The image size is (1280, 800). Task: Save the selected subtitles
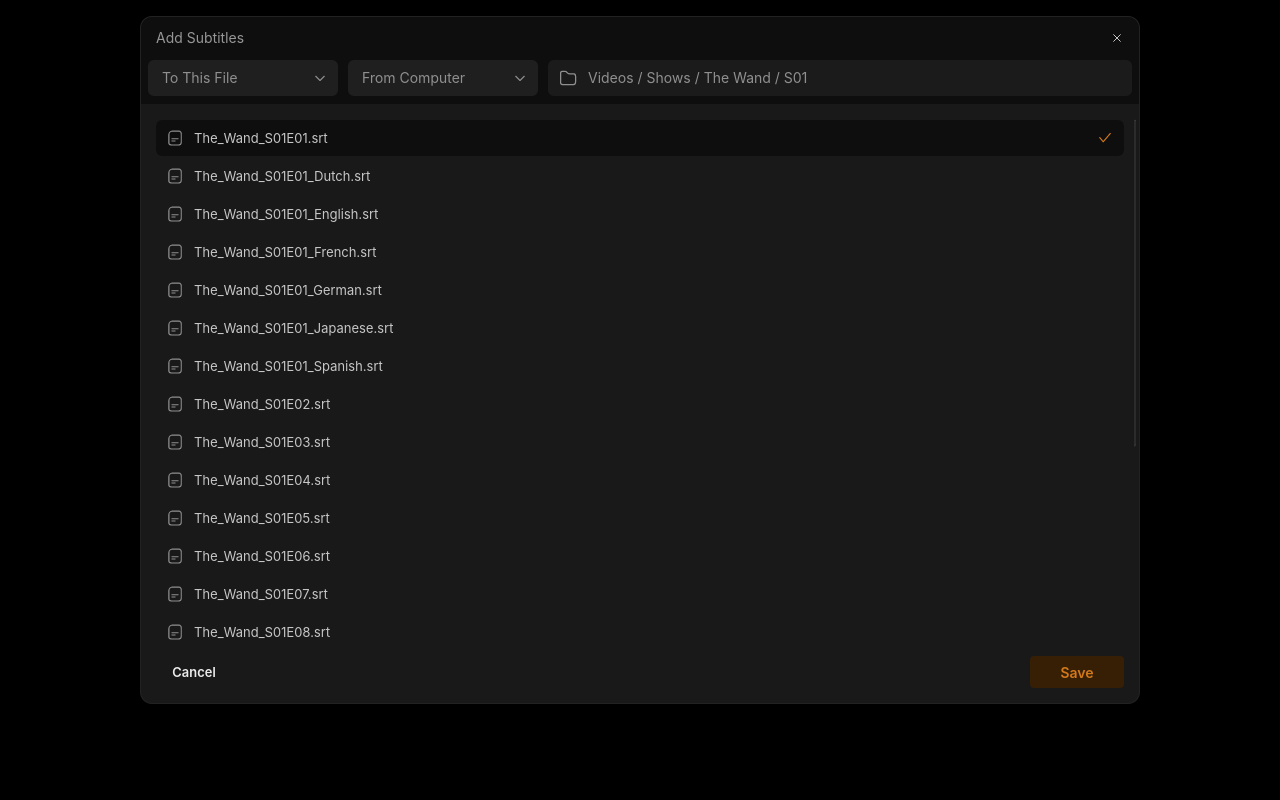(x=1077, y=673)
